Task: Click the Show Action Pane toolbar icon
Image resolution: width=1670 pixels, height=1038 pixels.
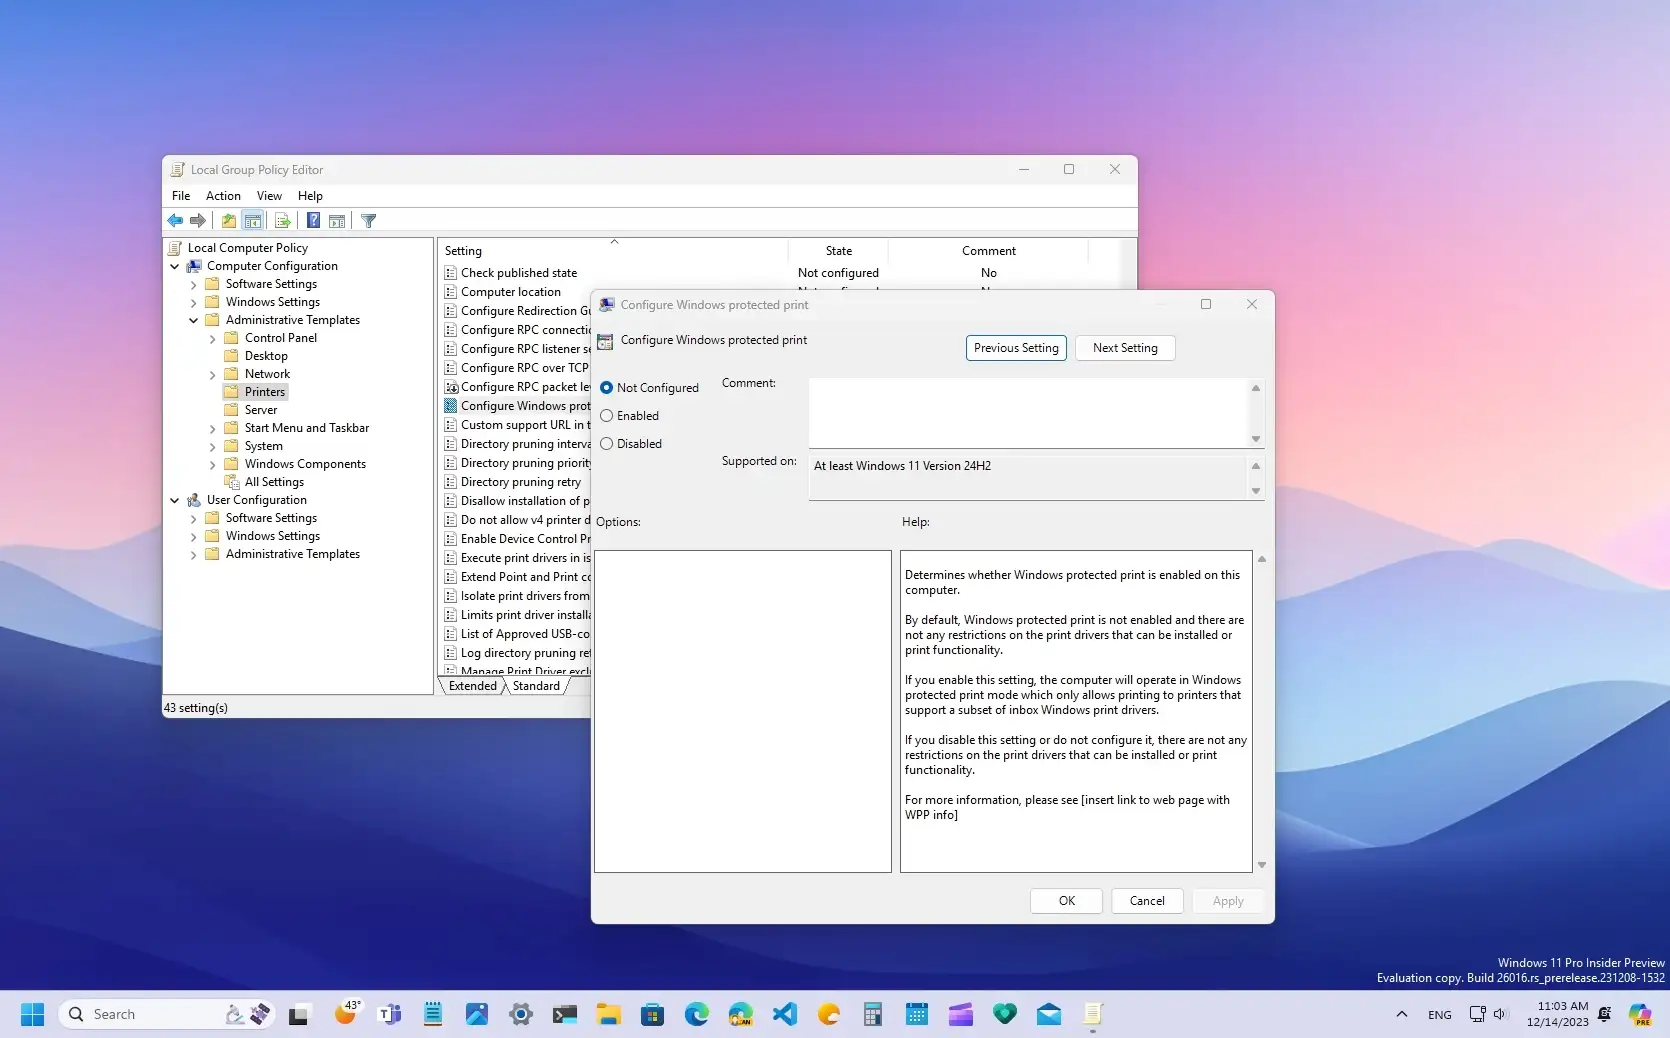Action: pos(337,221)
